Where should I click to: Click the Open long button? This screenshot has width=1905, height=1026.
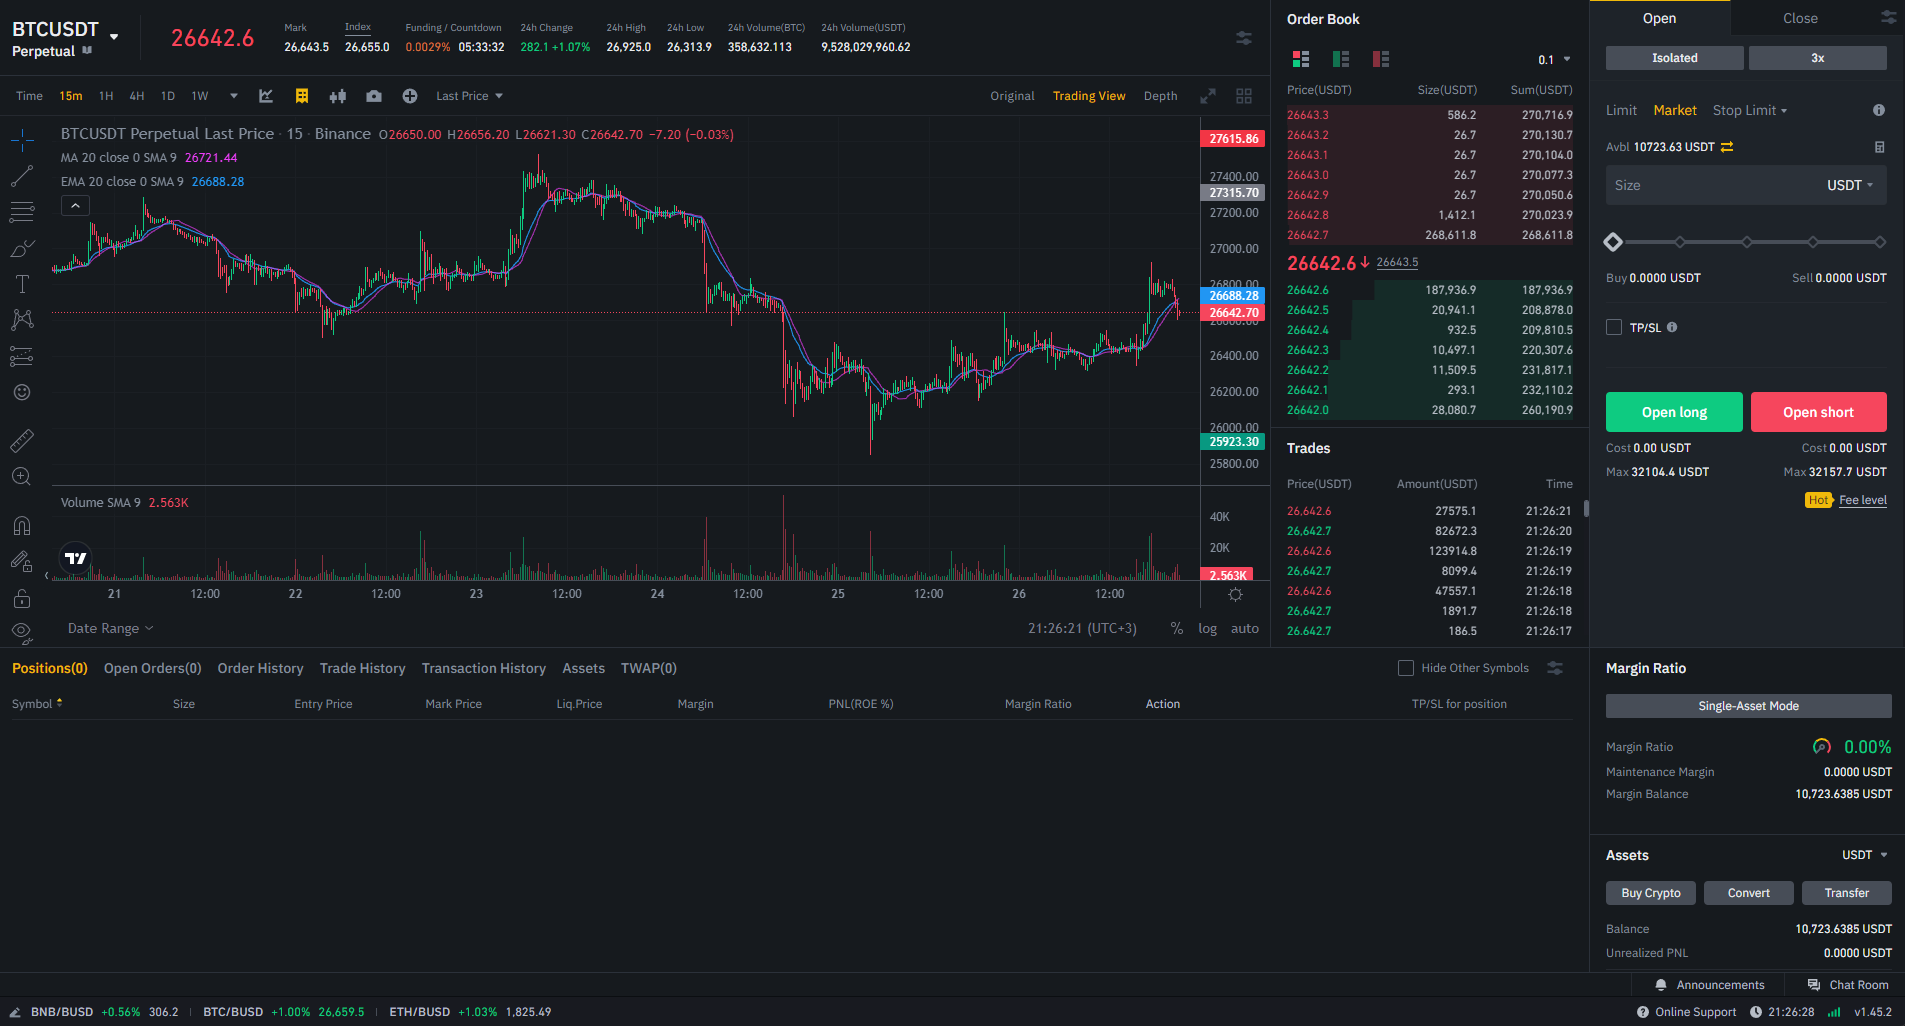point(1674,412)
